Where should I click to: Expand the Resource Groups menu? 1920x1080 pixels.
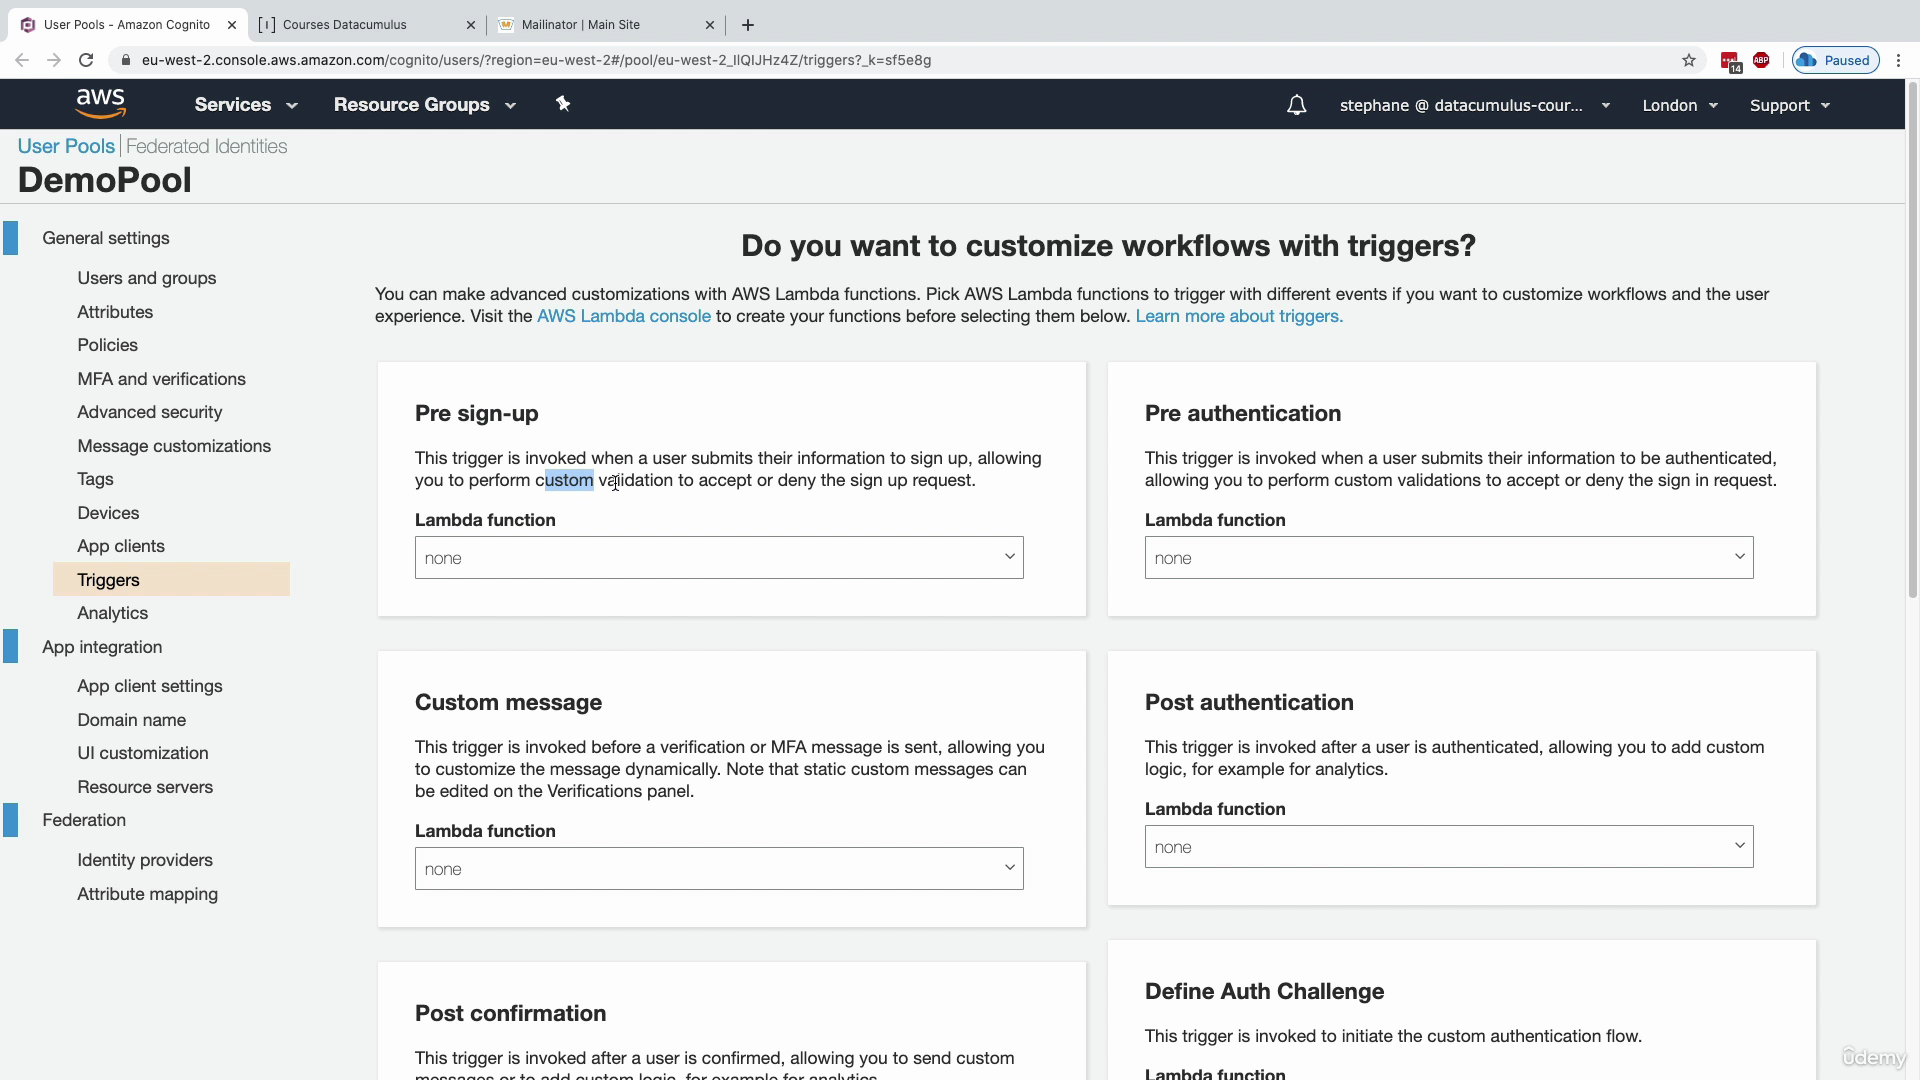coord(425,105)
